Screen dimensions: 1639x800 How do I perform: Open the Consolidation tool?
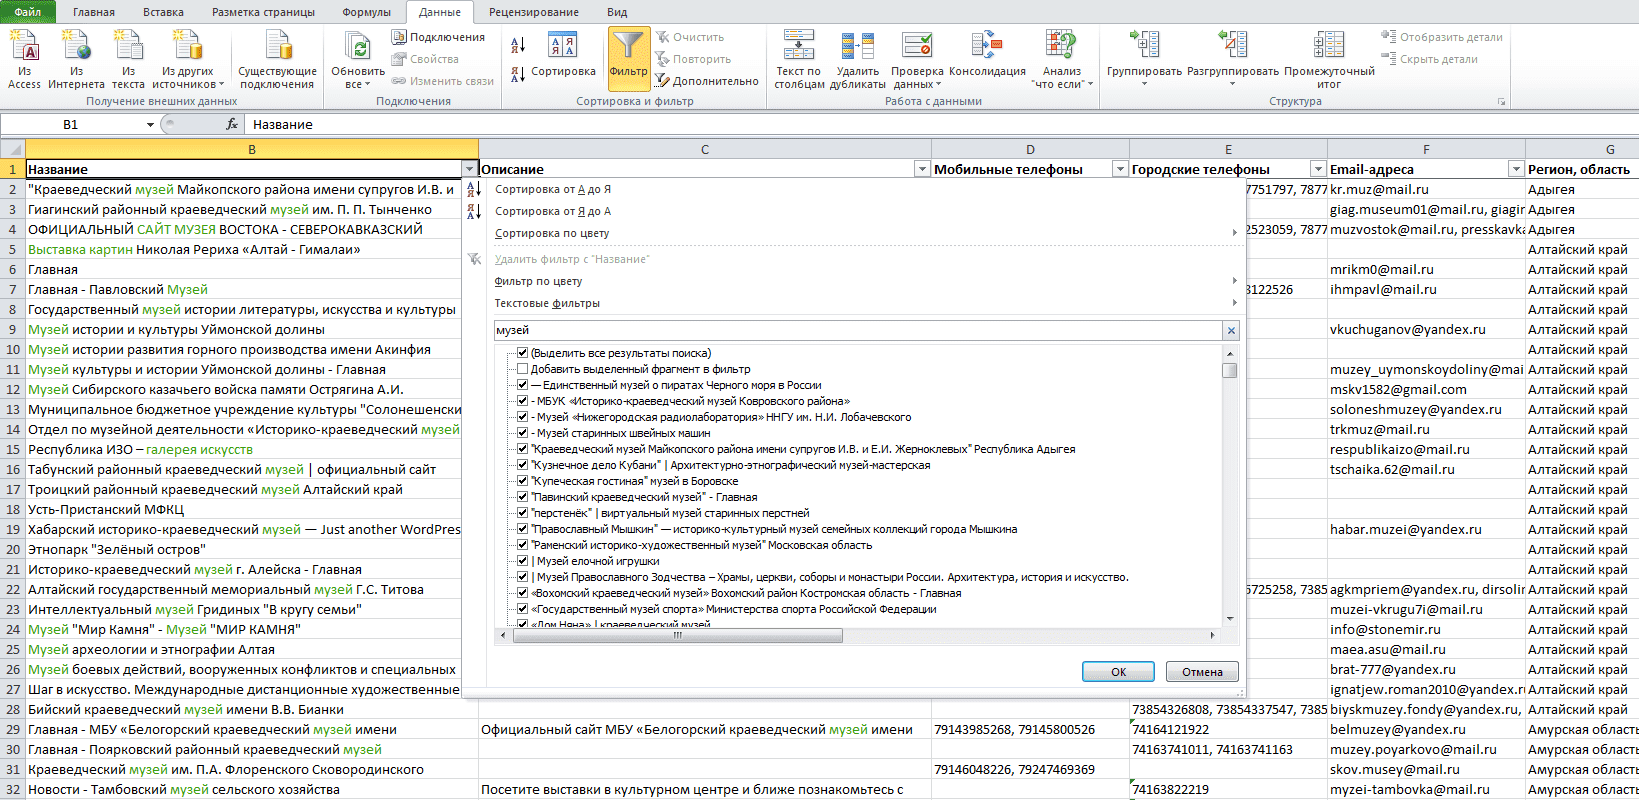[x=987, y=55]
